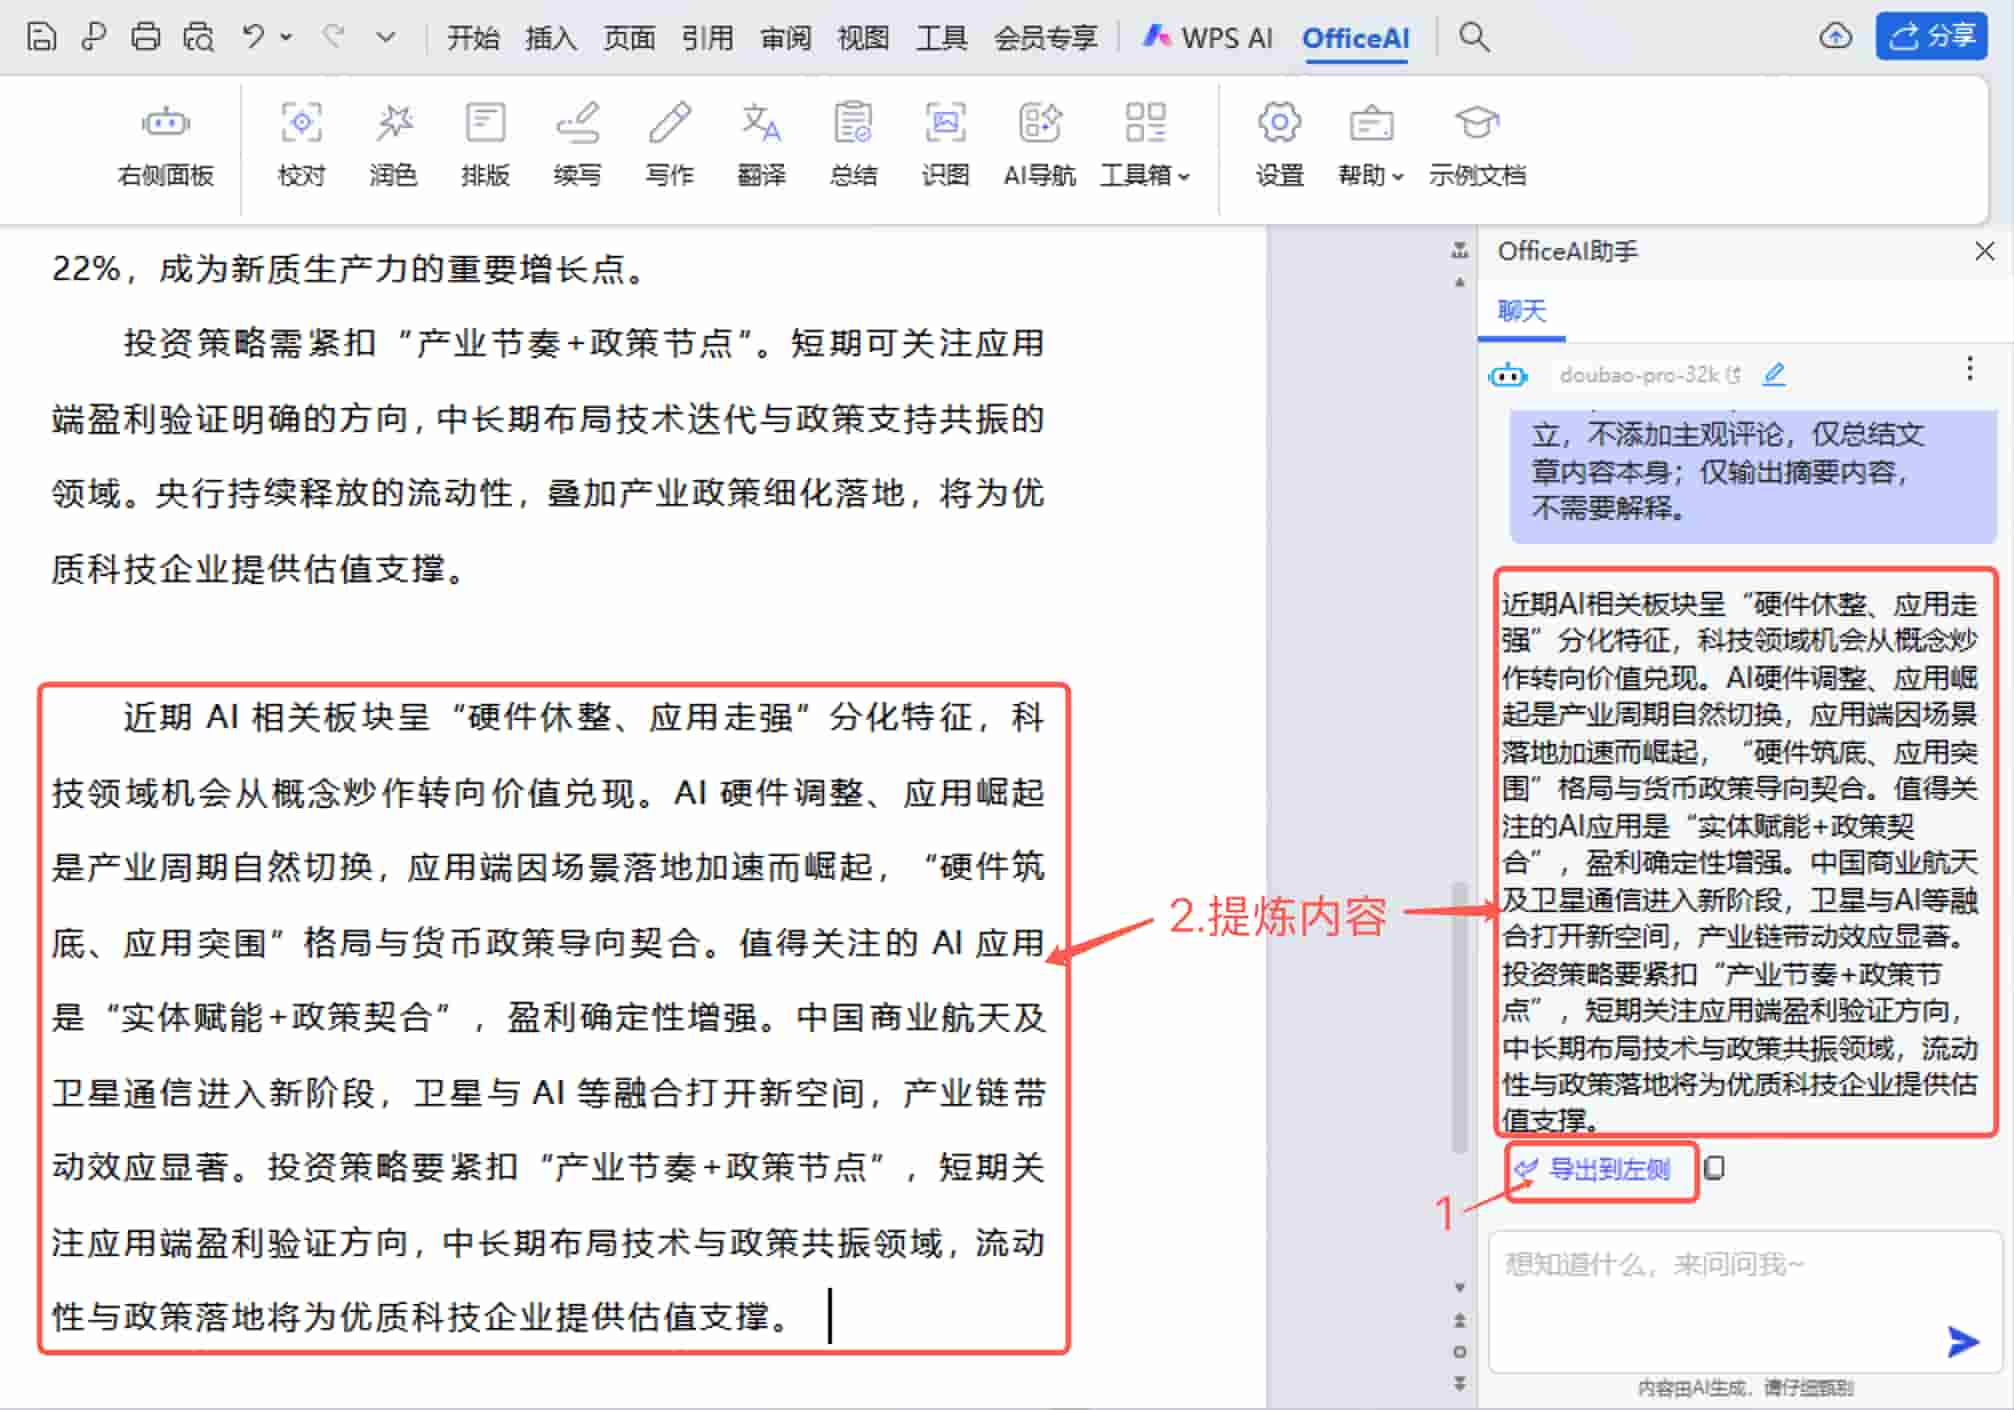This screenshot has width=2014, height=1410.
Task: Select the 校对 proofreading tool
Action: pos(301,143)
